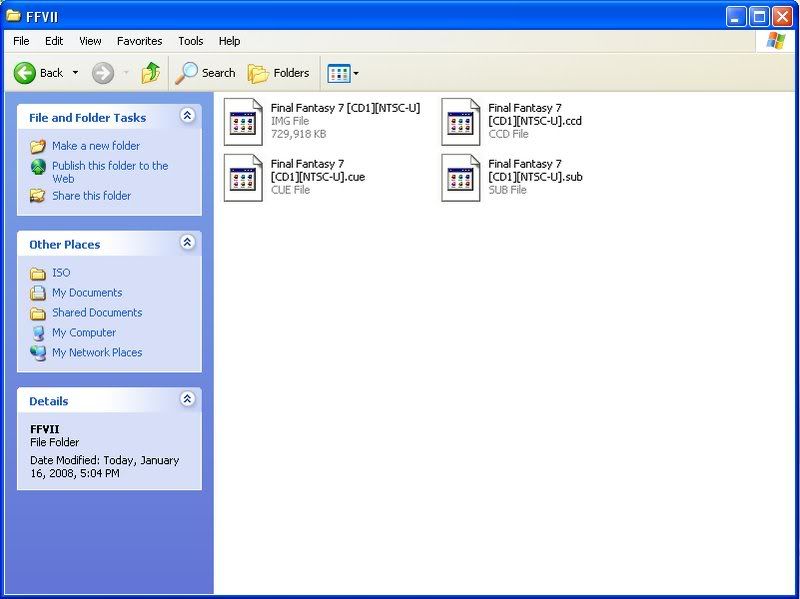Maximize the FFVII window
Viewport: 800px width, 599px height.
[x=759, y=17]
